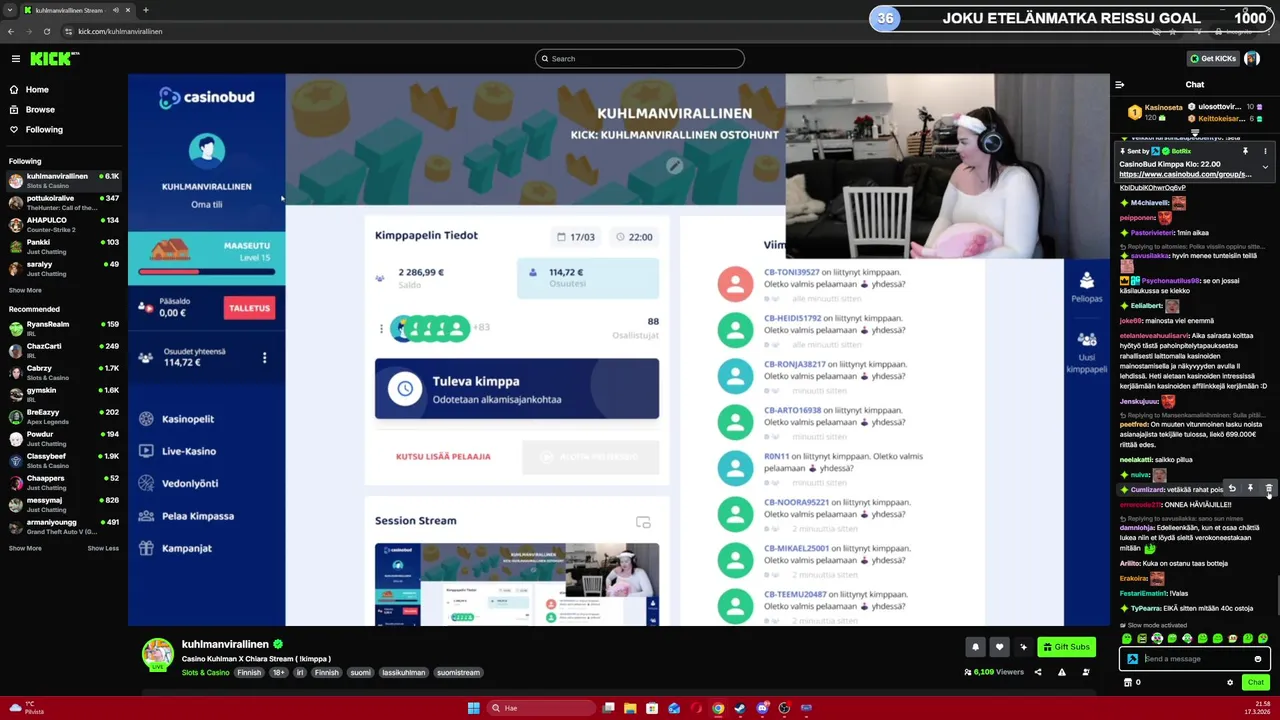Pin the Cumlizard chat message
The image size is (1280, 720).
pyautogui.click(x=1250, y=489)
